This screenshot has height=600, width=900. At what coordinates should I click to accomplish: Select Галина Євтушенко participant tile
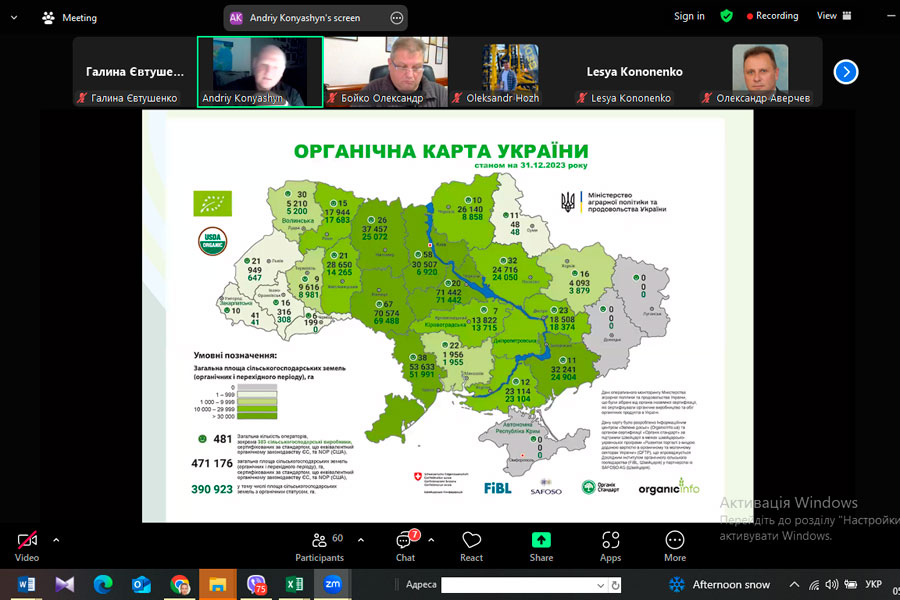click(135, 72)
